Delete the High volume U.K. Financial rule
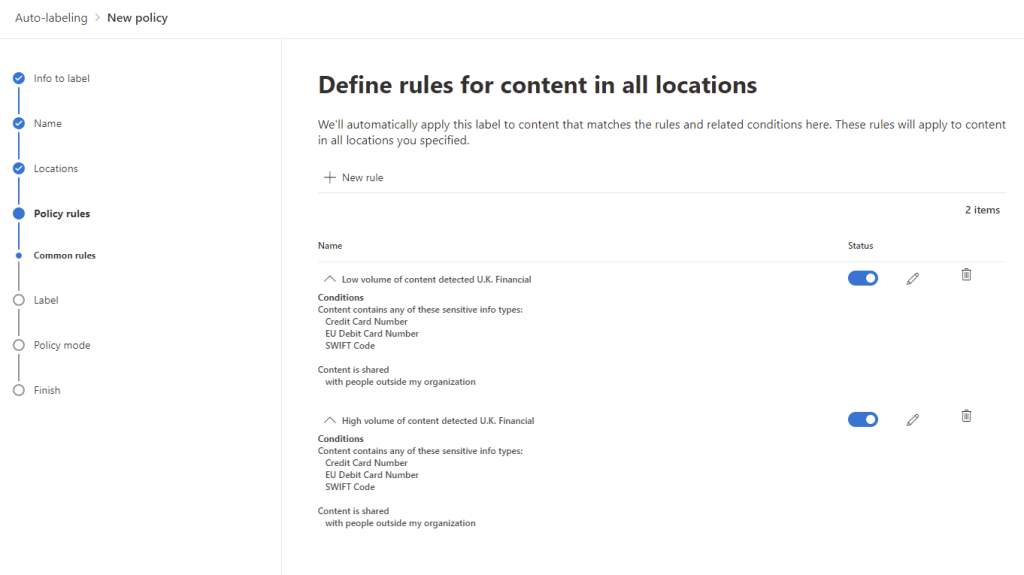The image size is (1024, 575). click(x=966, y=415)
